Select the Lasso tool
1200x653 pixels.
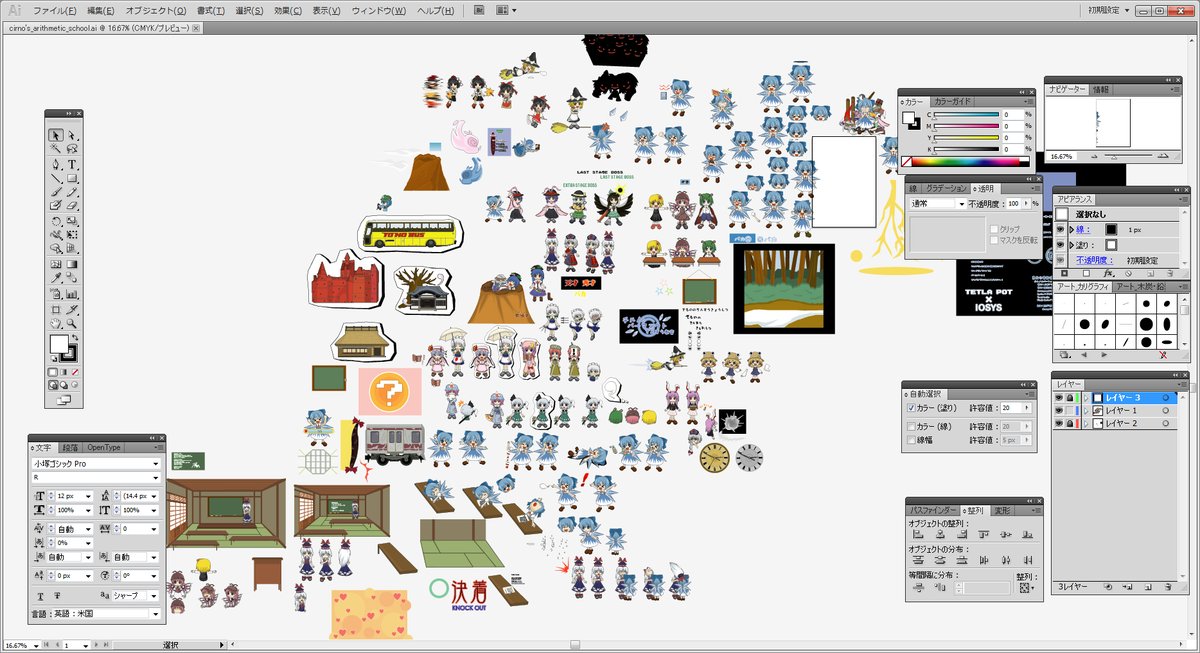72,148
